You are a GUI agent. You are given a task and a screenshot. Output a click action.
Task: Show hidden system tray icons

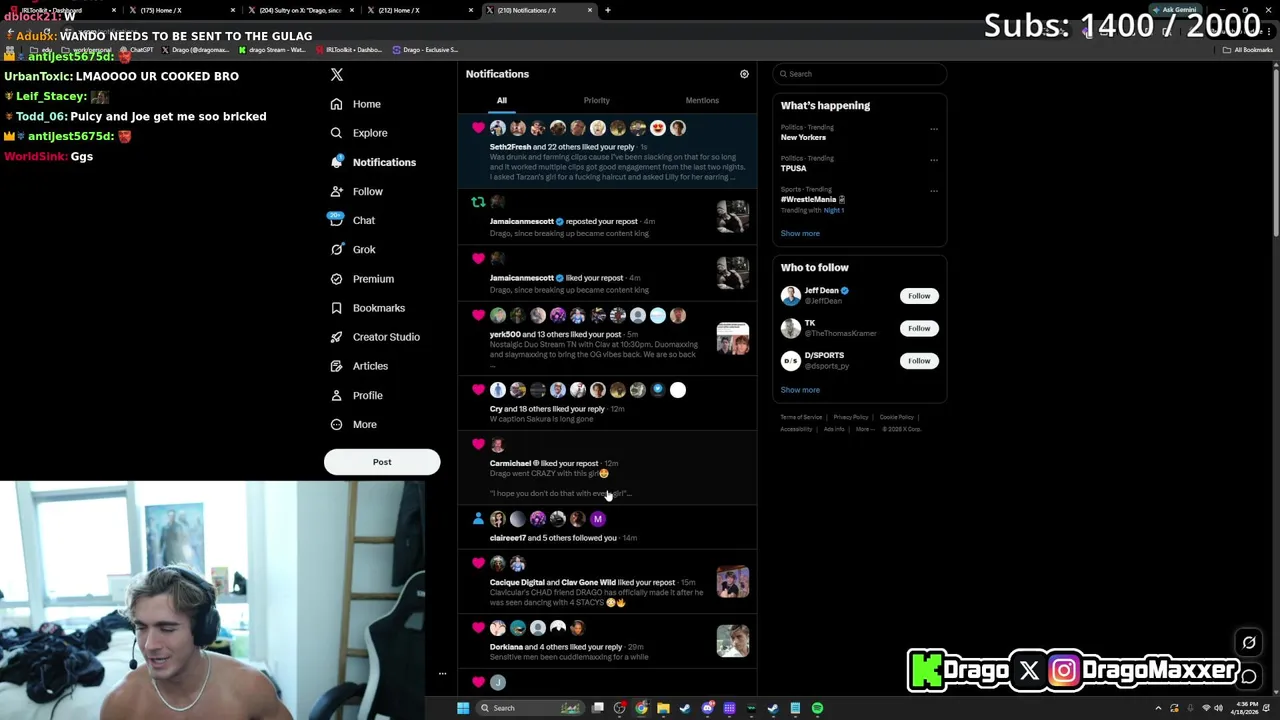point(1159,708)
